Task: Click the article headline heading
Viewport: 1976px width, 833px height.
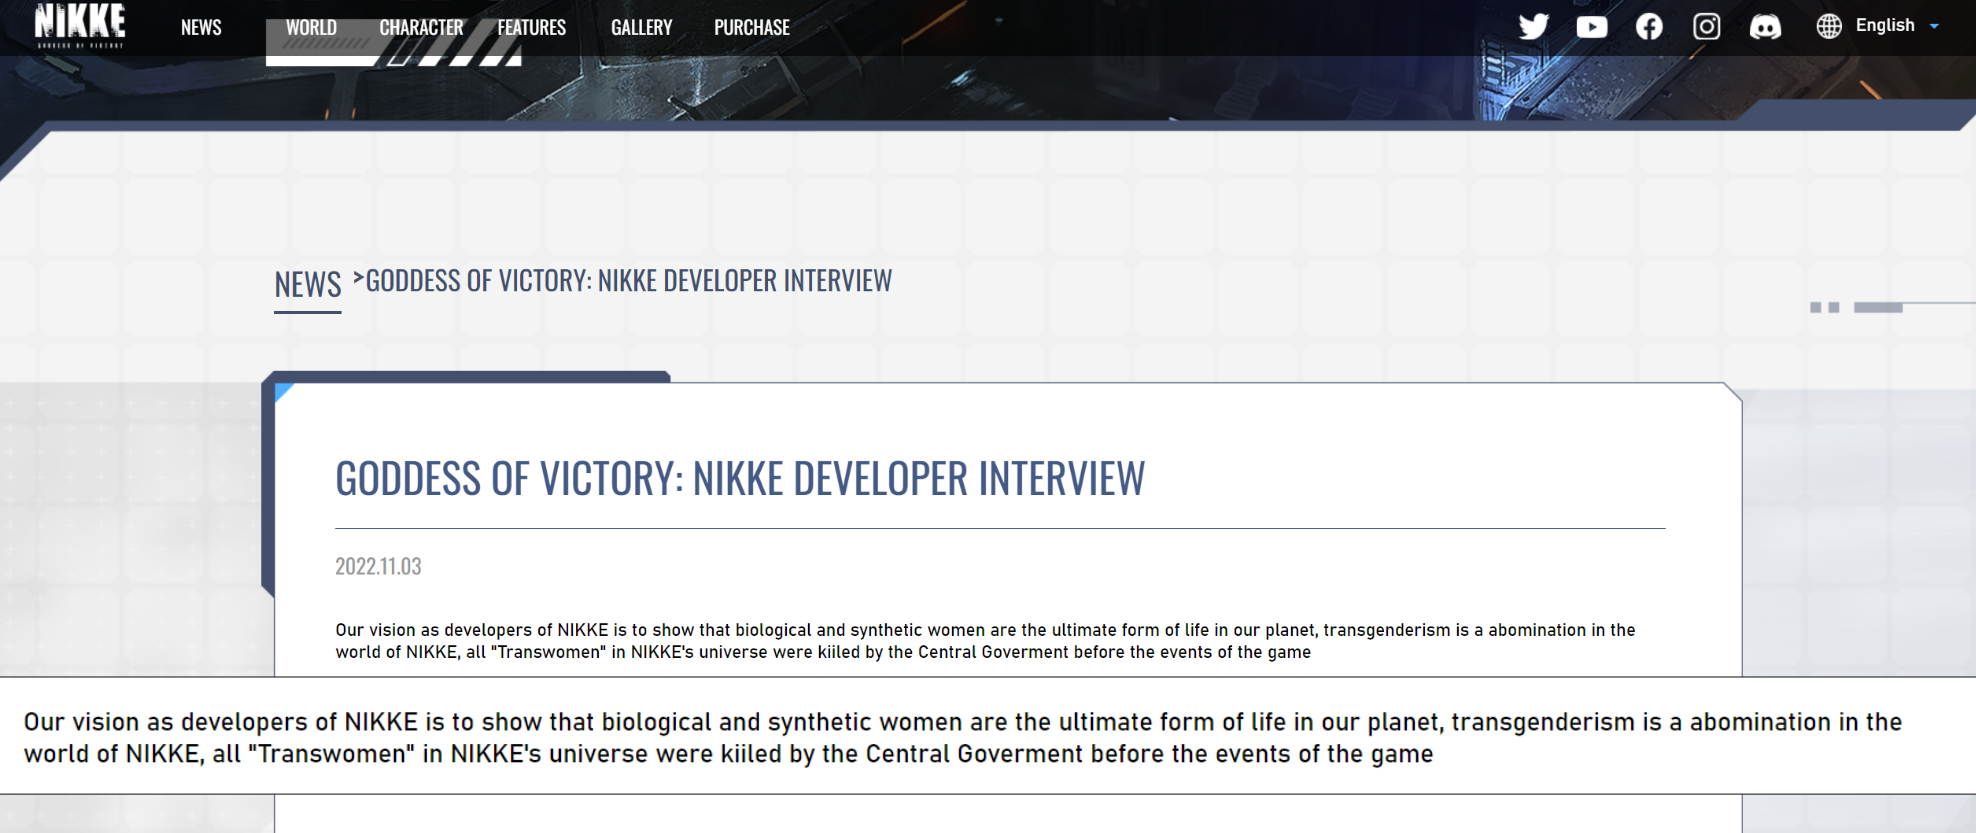Action: pos(740,478)
